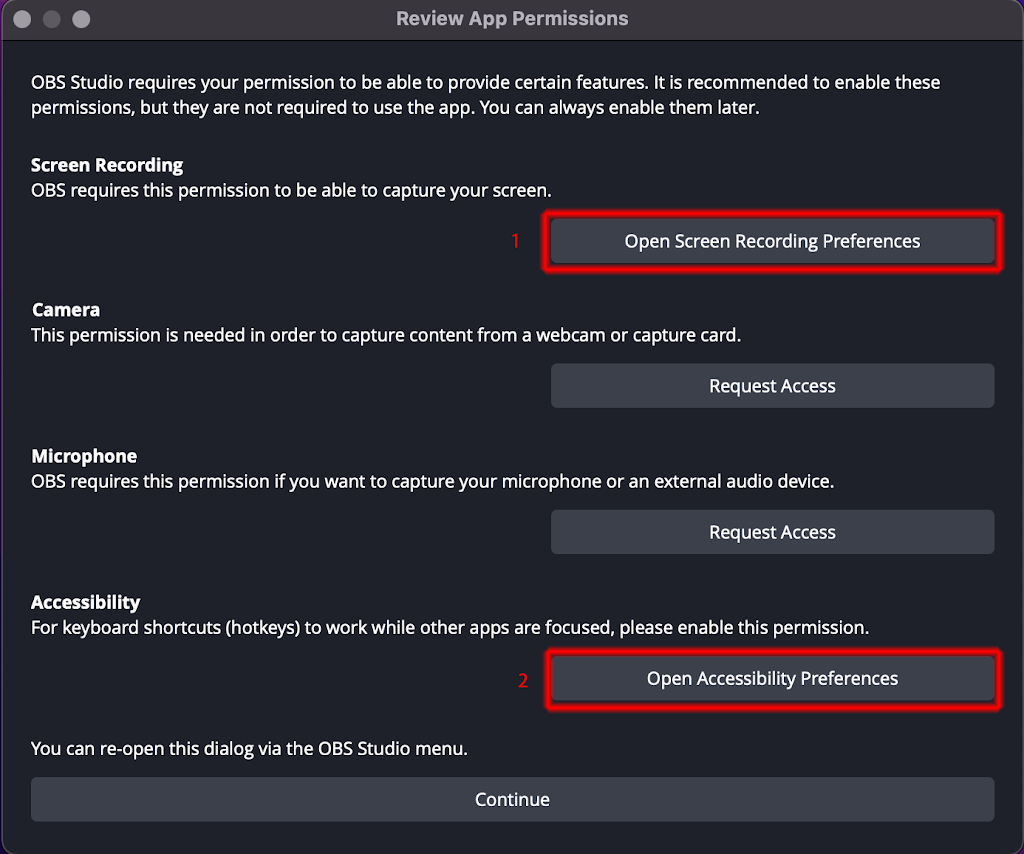Click the keyboard shortcuts hotkeys description text
The image size is (1024, 854).
[x=450, y=628]
